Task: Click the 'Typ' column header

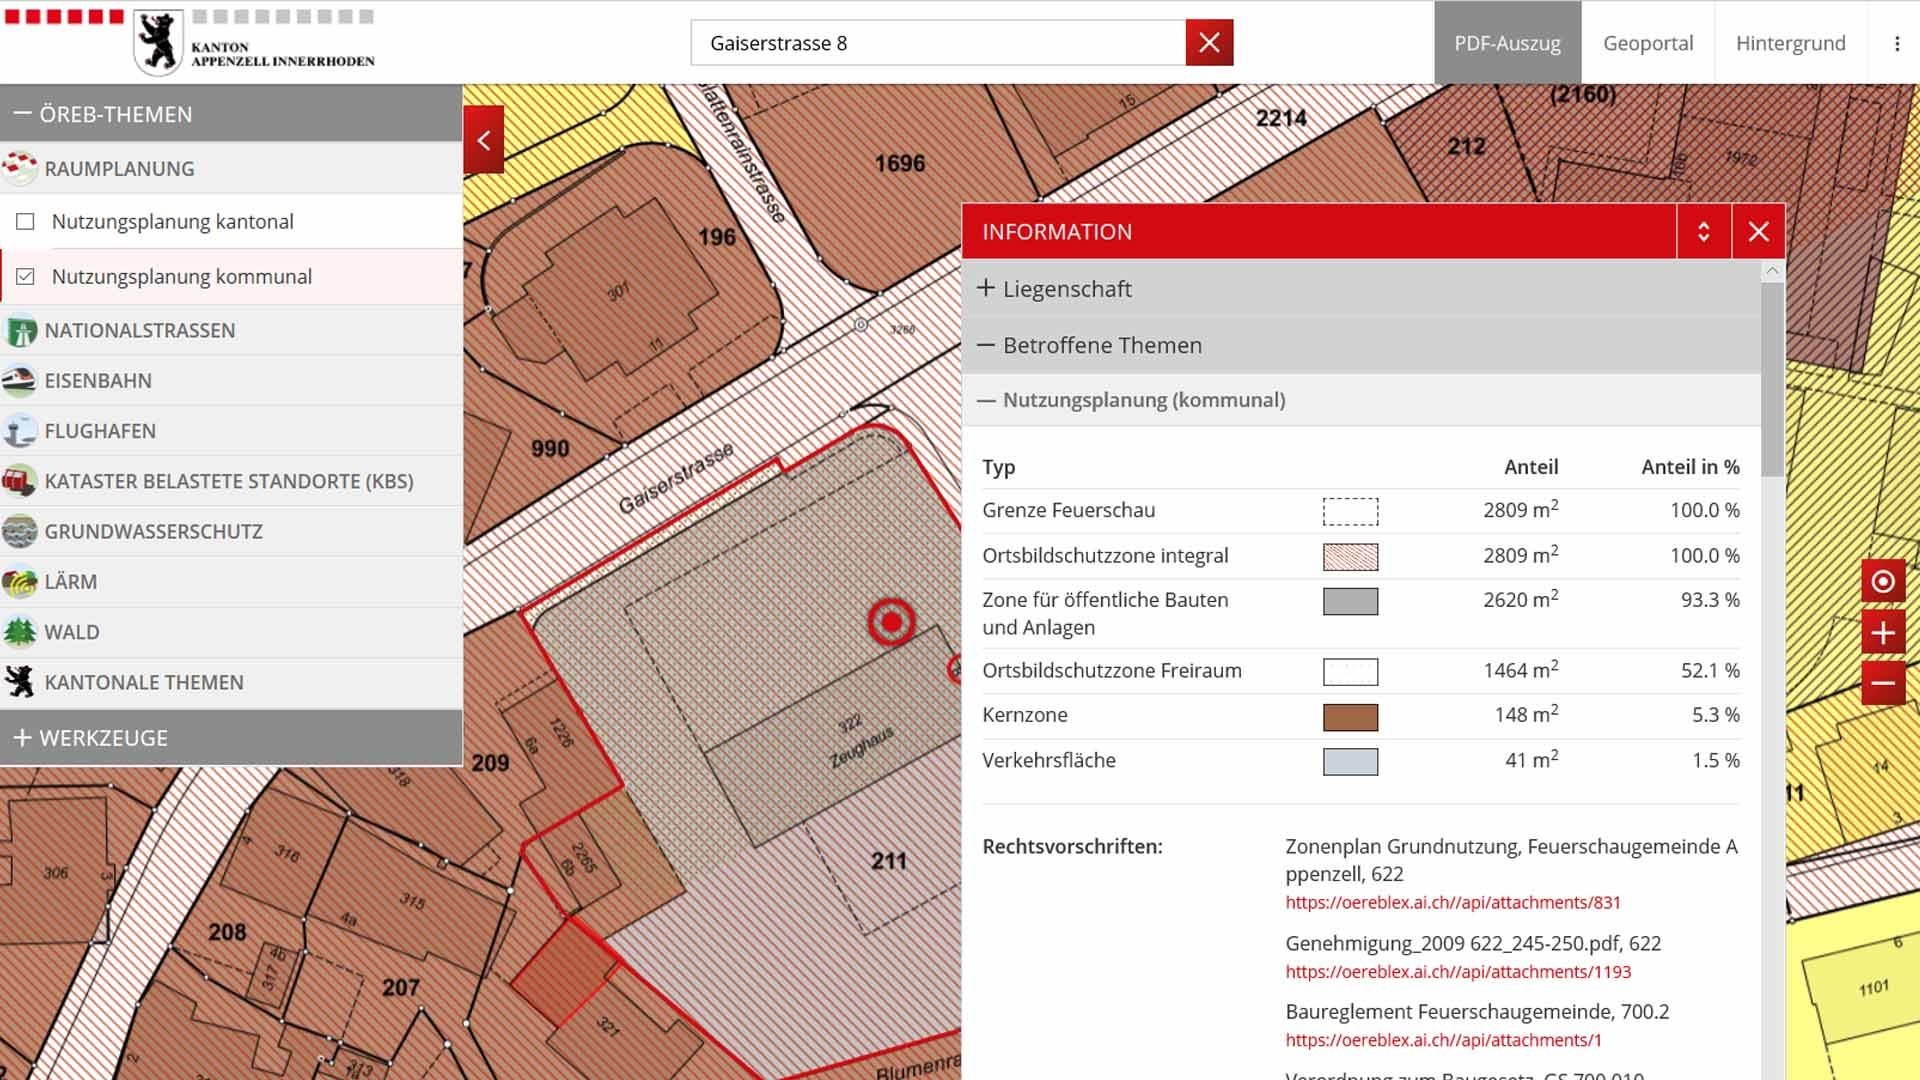Action: 998,467
